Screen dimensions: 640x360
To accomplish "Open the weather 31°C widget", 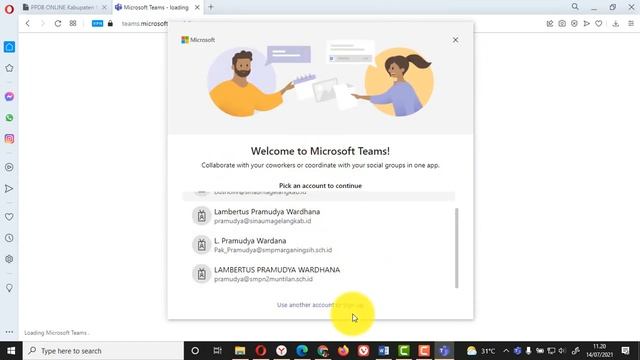I will click(481, 351).
